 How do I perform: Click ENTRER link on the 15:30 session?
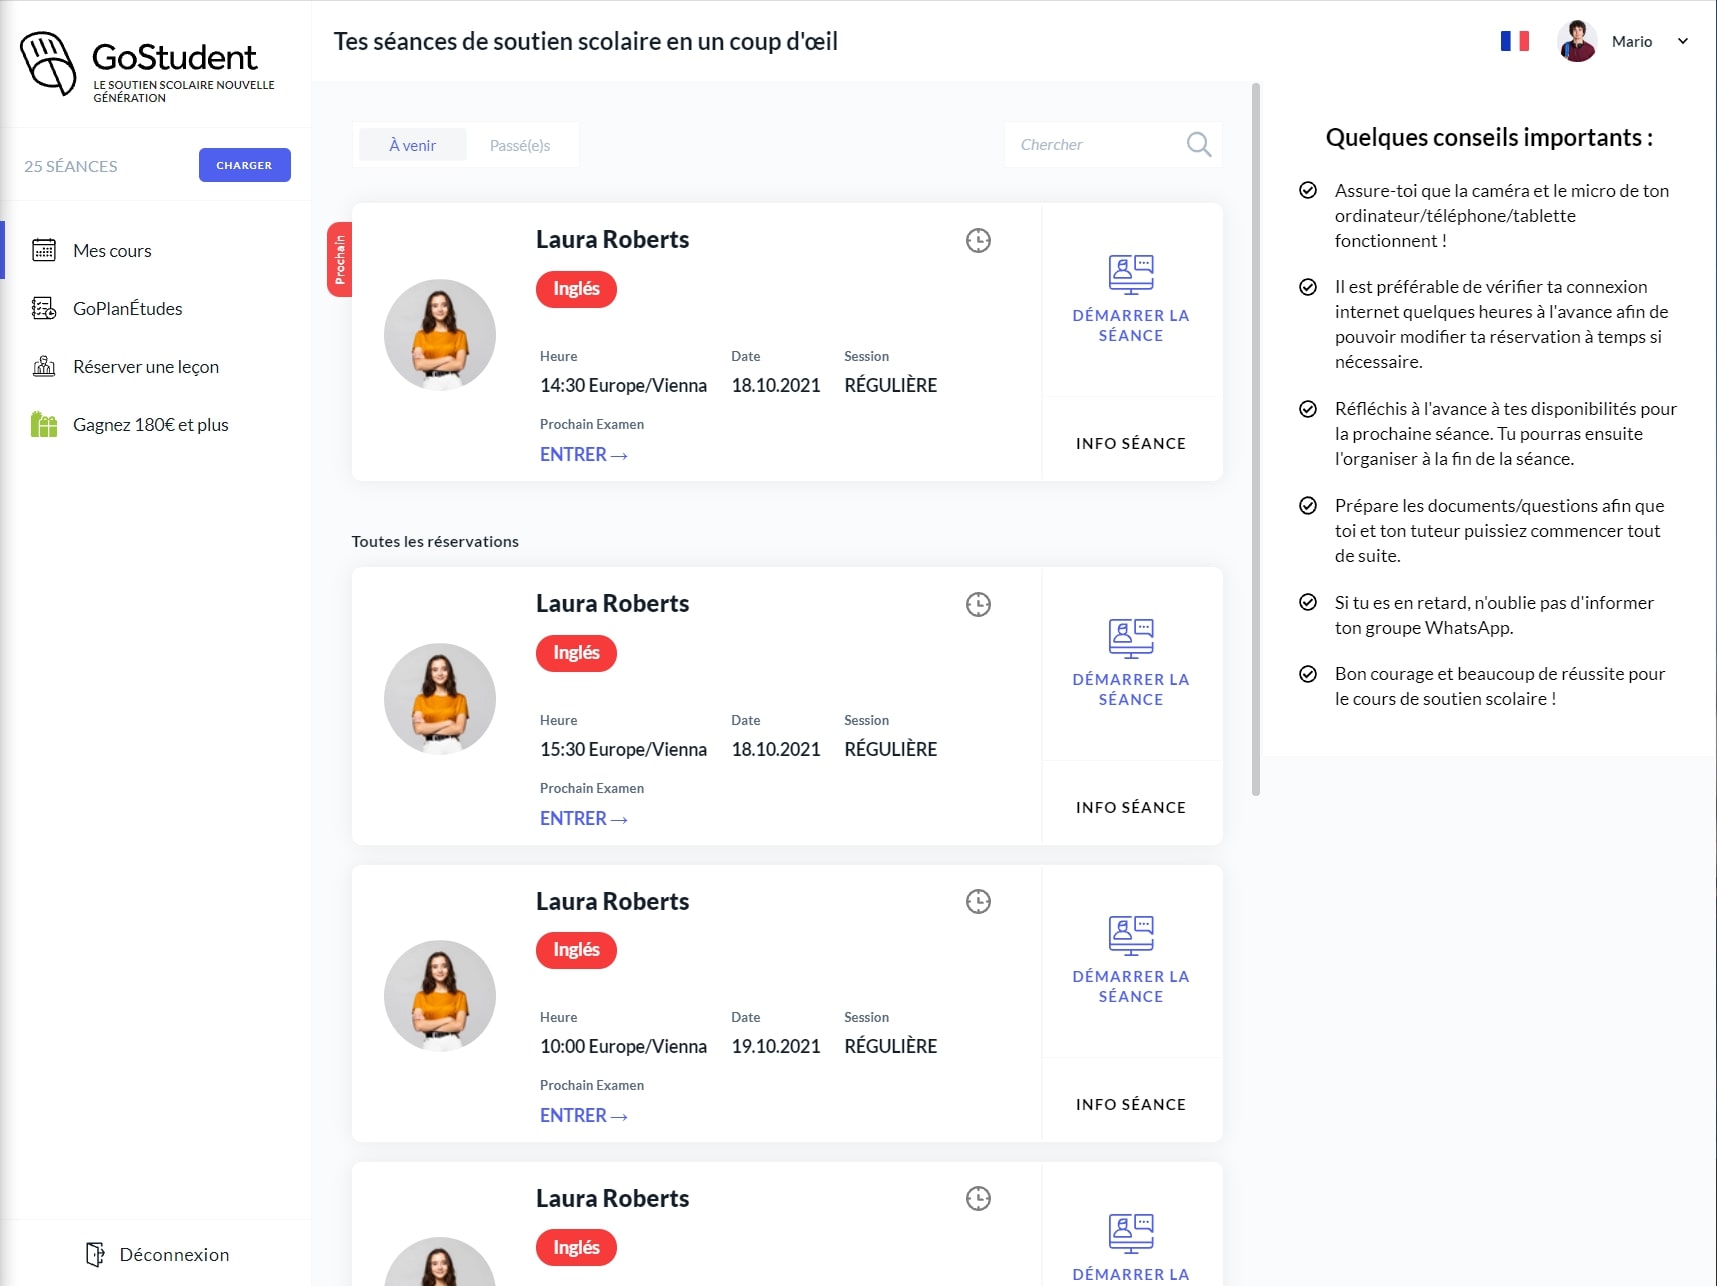pyautogui.click(x=583, y=818)
